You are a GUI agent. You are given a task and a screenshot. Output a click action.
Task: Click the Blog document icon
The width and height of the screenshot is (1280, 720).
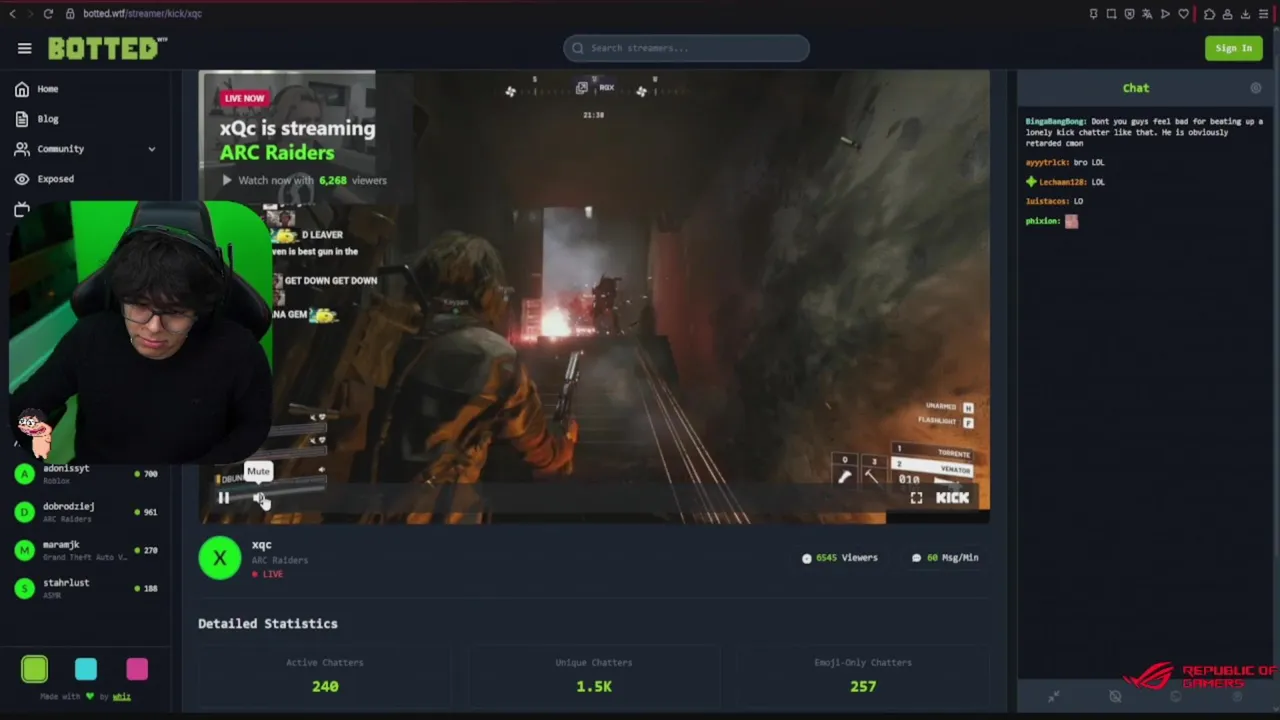tap(22, 119)
